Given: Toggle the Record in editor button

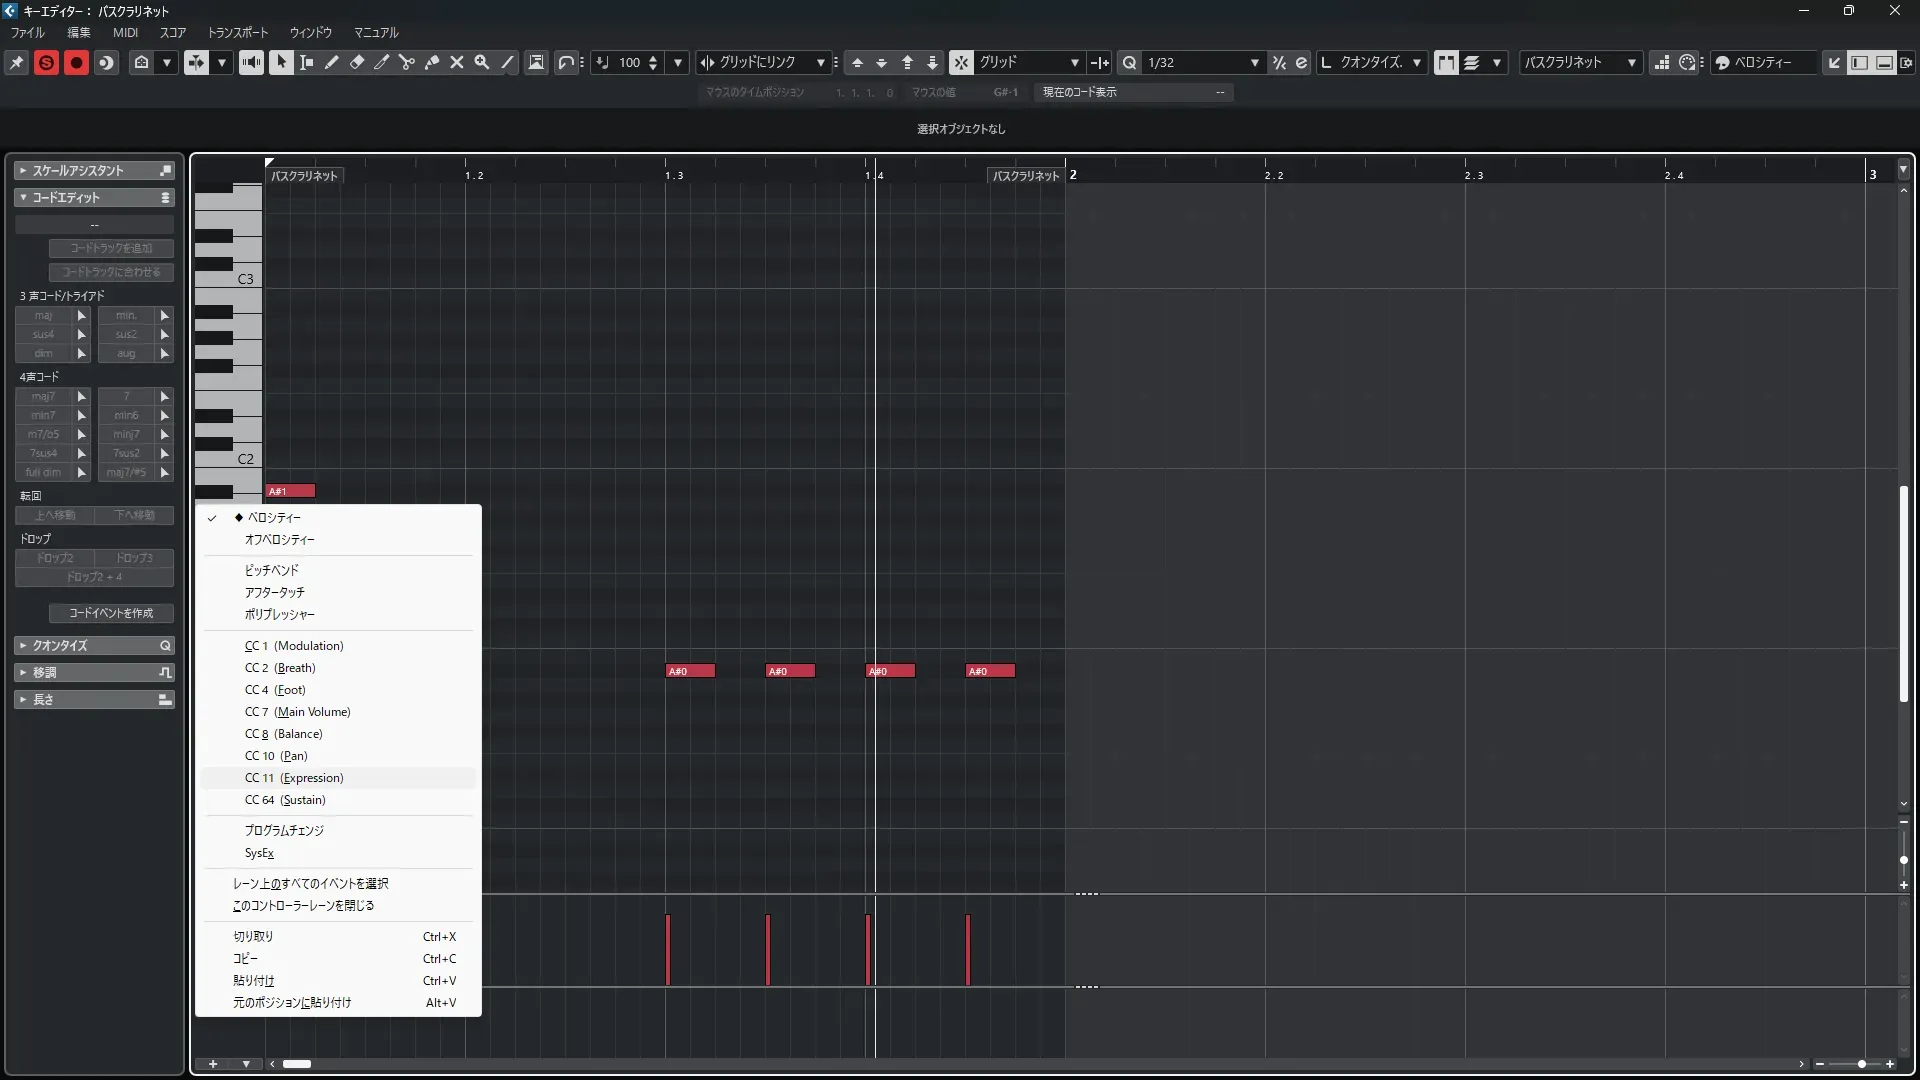Looking at the screenshot, I should pyautogui.click(x=76, y=62).
